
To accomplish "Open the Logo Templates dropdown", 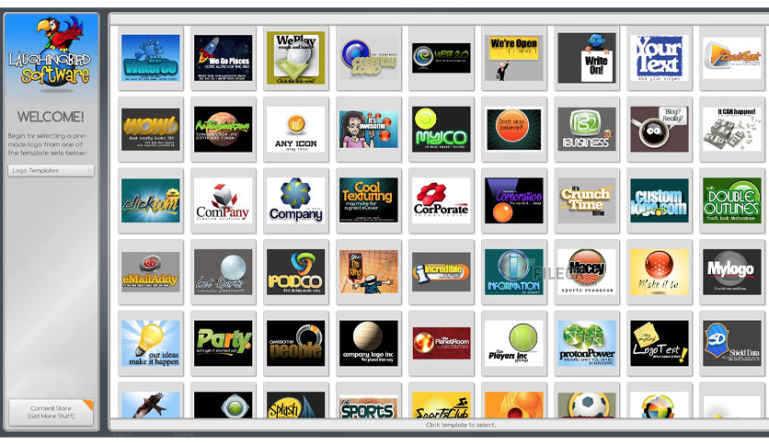I will (50, 170).
